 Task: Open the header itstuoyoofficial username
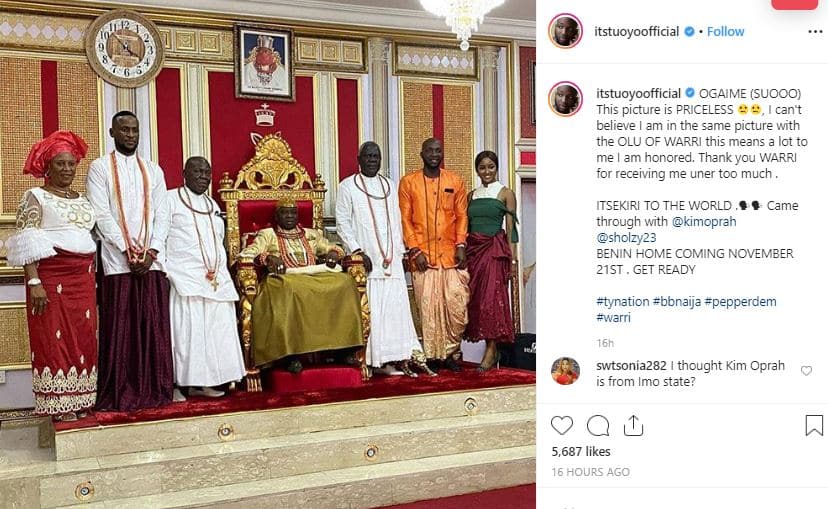pos(637,32)
